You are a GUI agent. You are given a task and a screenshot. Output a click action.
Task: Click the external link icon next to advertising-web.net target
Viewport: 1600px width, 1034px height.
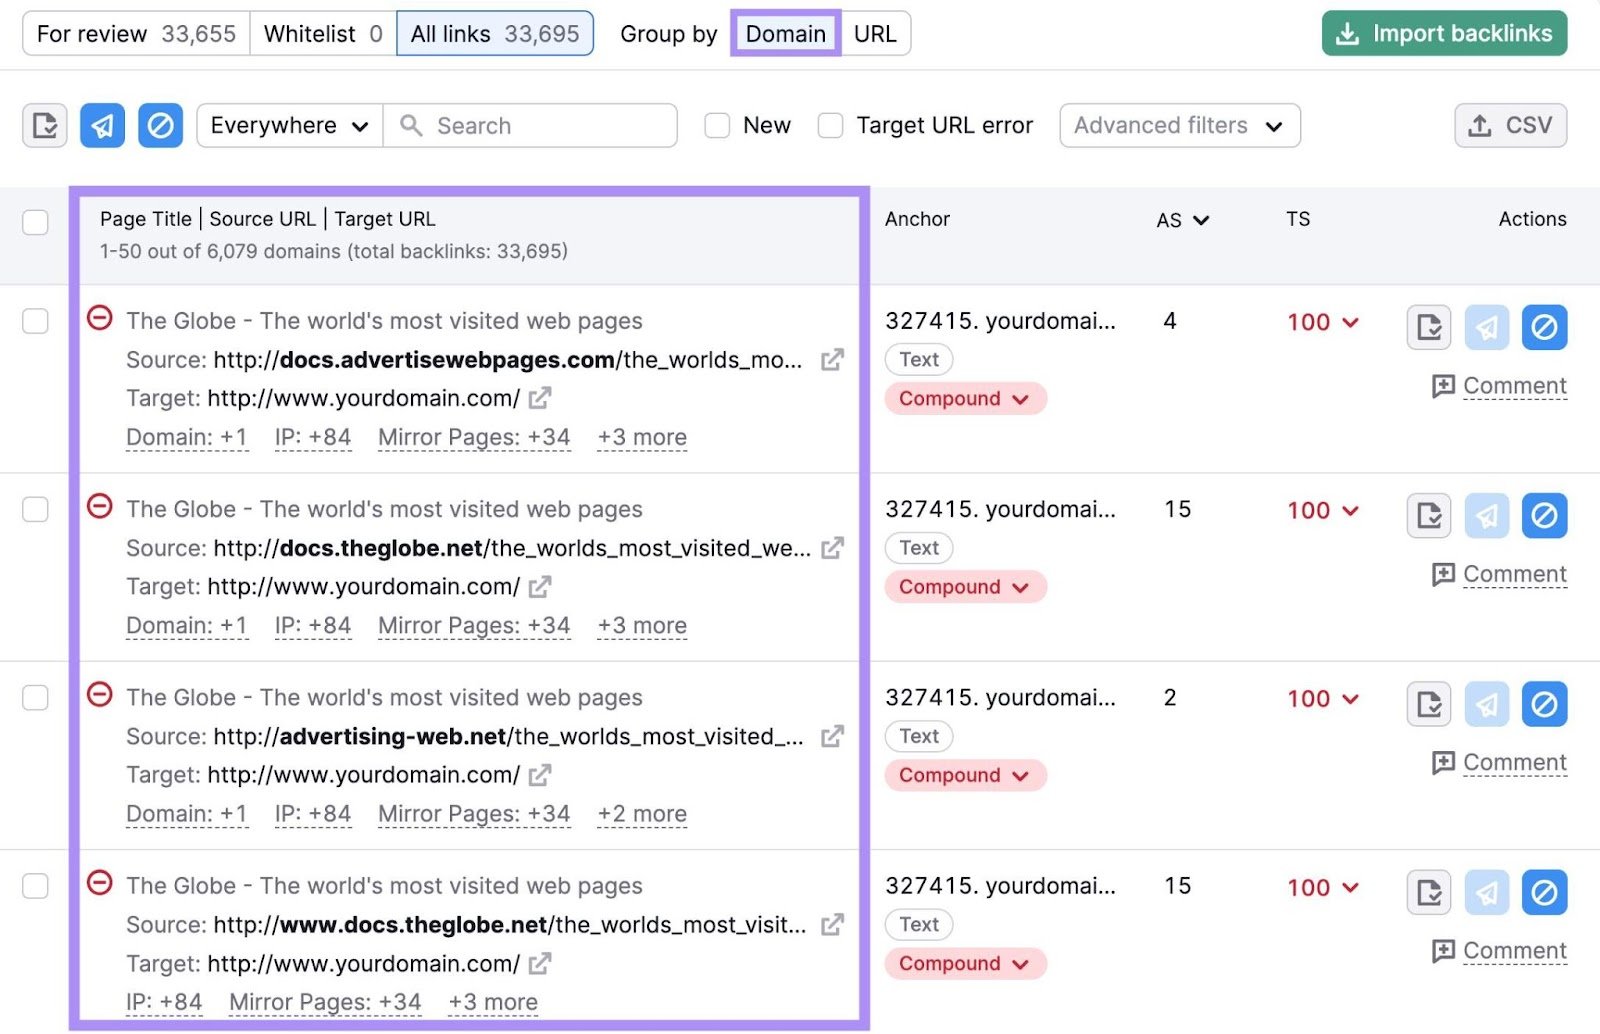click(539, 774)
